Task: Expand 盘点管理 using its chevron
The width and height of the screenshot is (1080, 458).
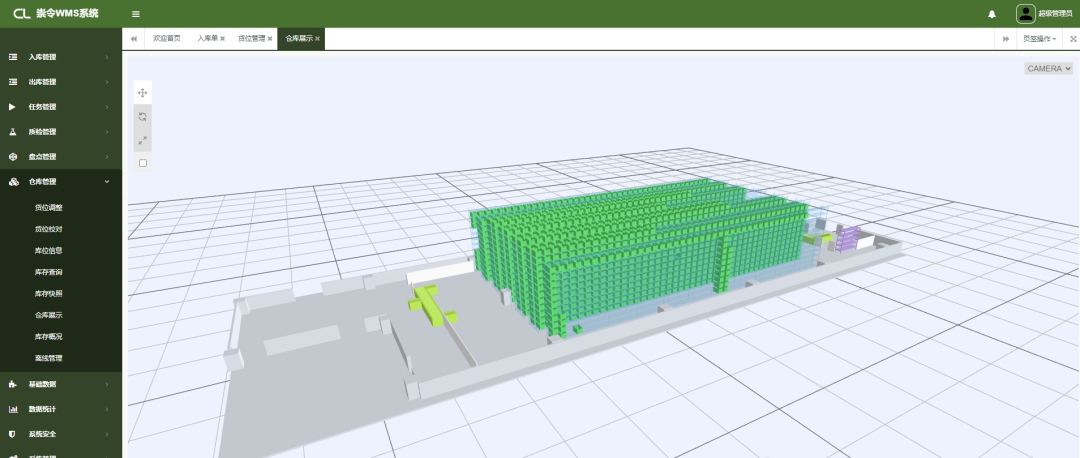Action: coord(107,156)
